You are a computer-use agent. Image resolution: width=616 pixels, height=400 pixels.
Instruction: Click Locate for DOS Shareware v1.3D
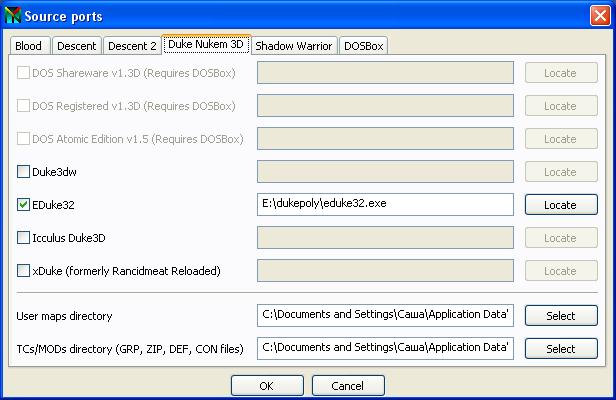(561, 73)
